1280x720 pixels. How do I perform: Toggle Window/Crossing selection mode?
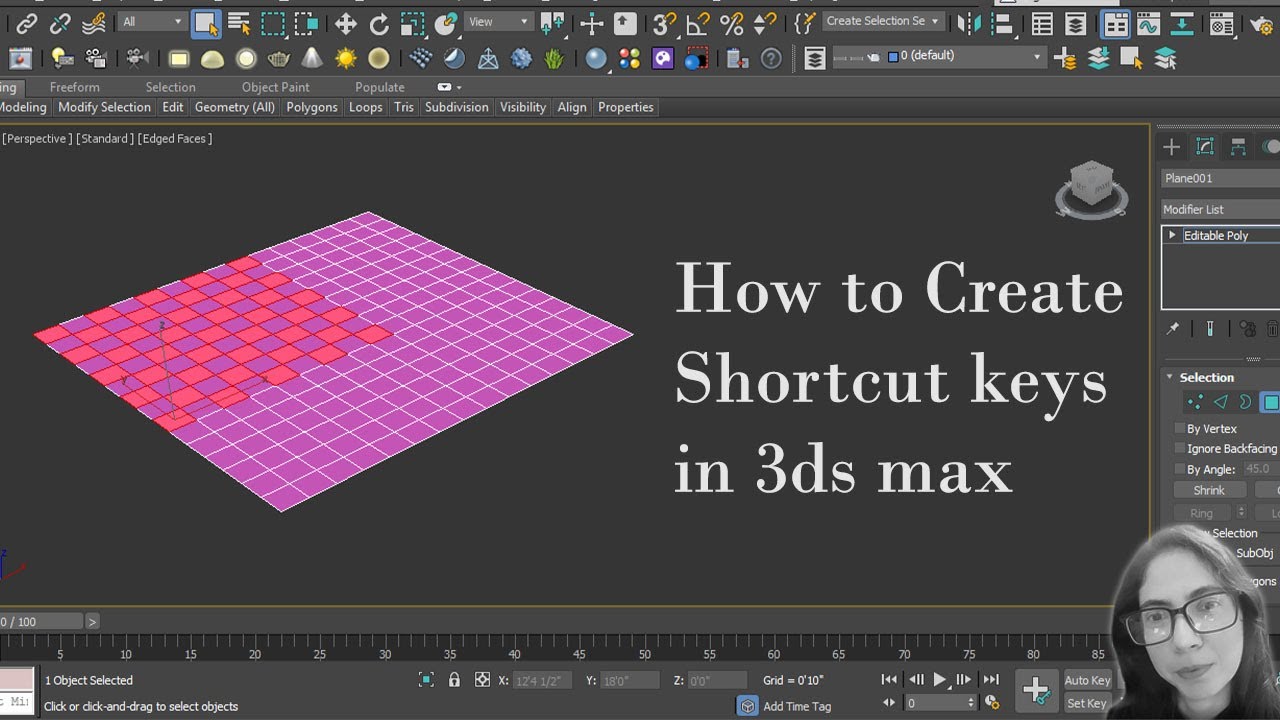(x=306, y=23)
